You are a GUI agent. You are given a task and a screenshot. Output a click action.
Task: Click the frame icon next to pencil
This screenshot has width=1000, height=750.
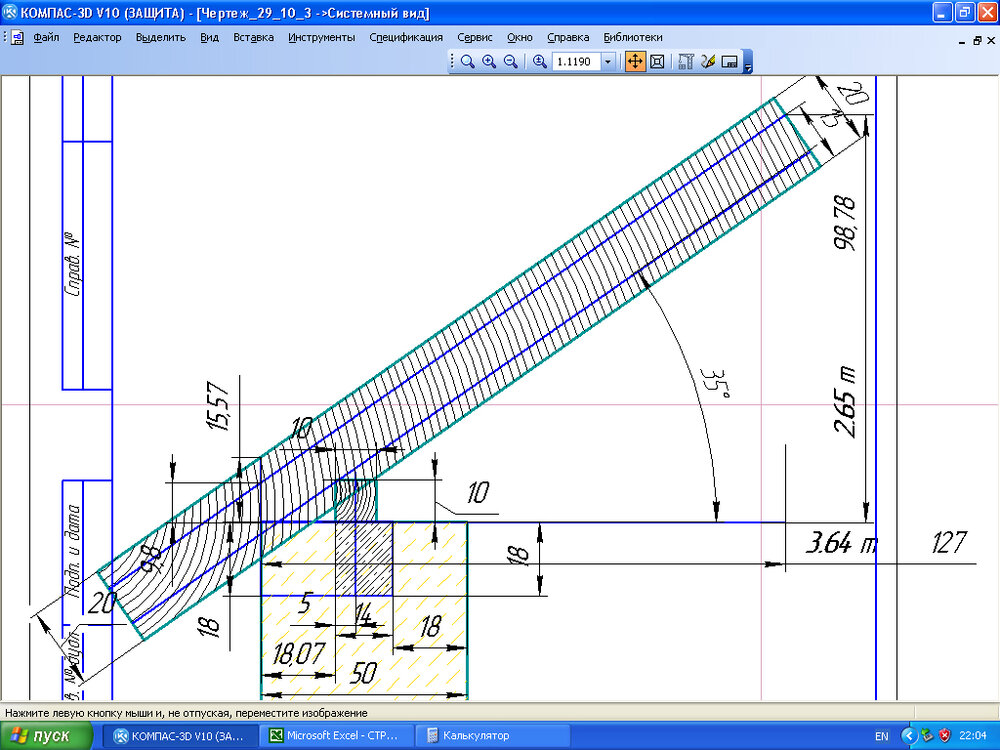point(729,61)
